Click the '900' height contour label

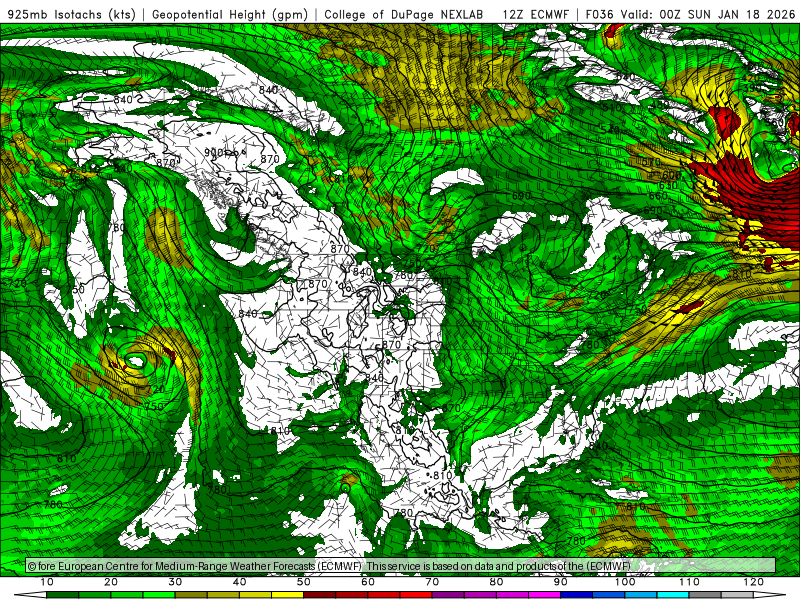coord(213,152)
